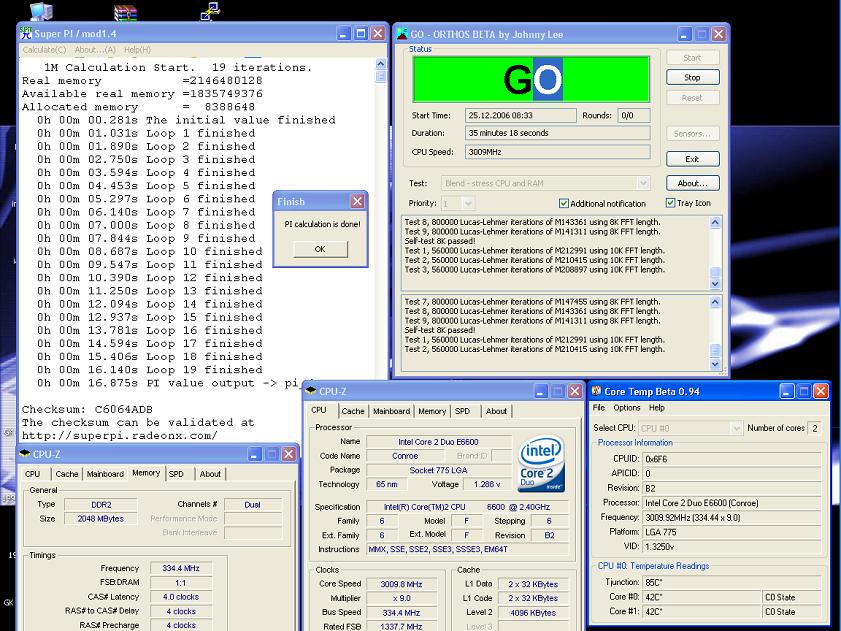This screenshot has height=631, width=841.
Task: Click the Exit button in ORTHOS
Action: coord(692,159)
